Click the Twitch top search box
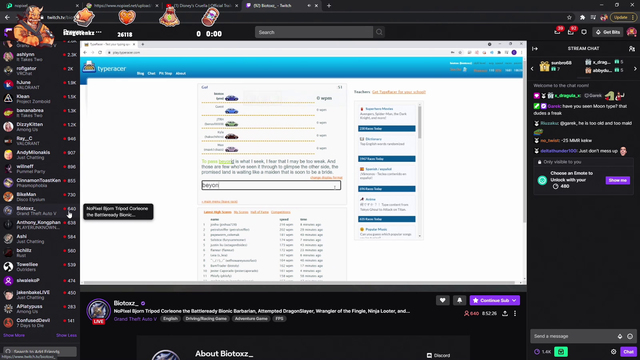640x360 pixels. (314, 32)
